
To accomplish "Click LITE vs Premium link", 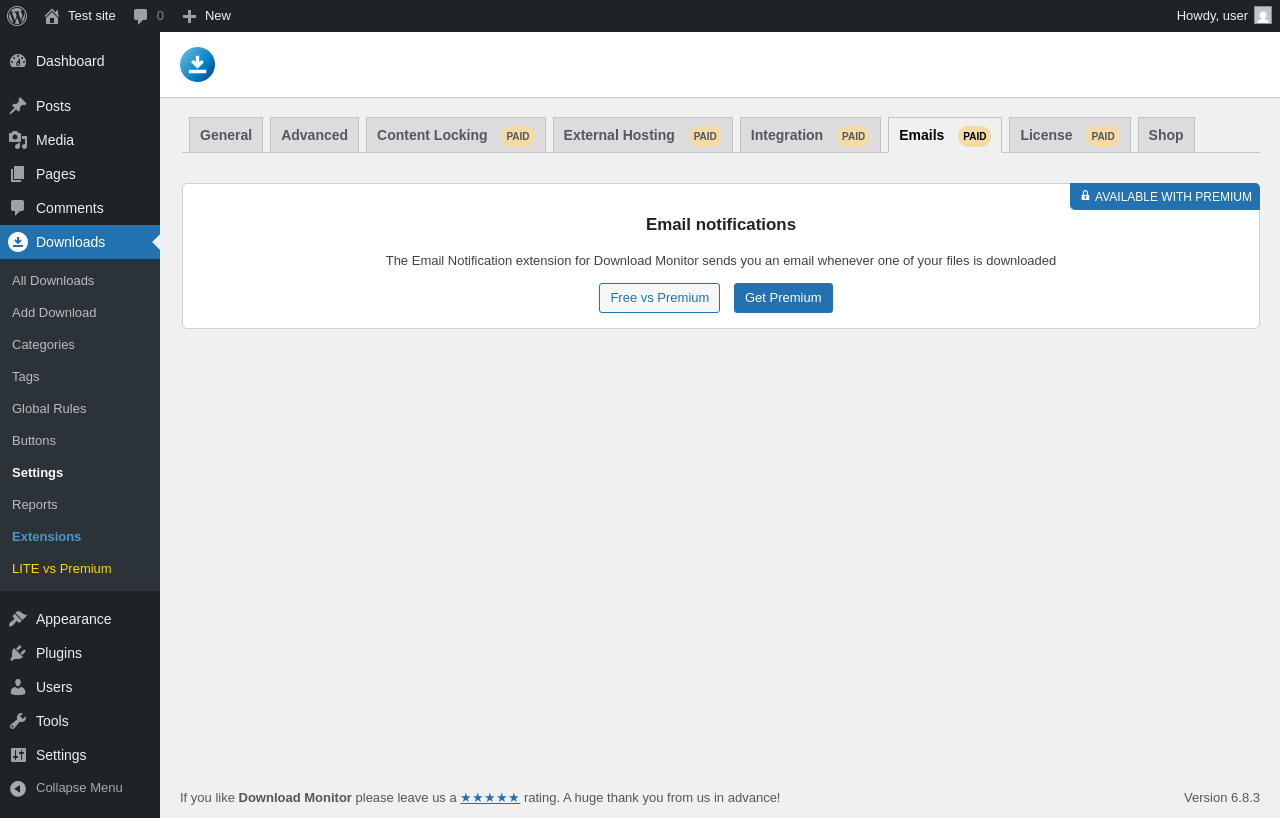I will point(62,569).
